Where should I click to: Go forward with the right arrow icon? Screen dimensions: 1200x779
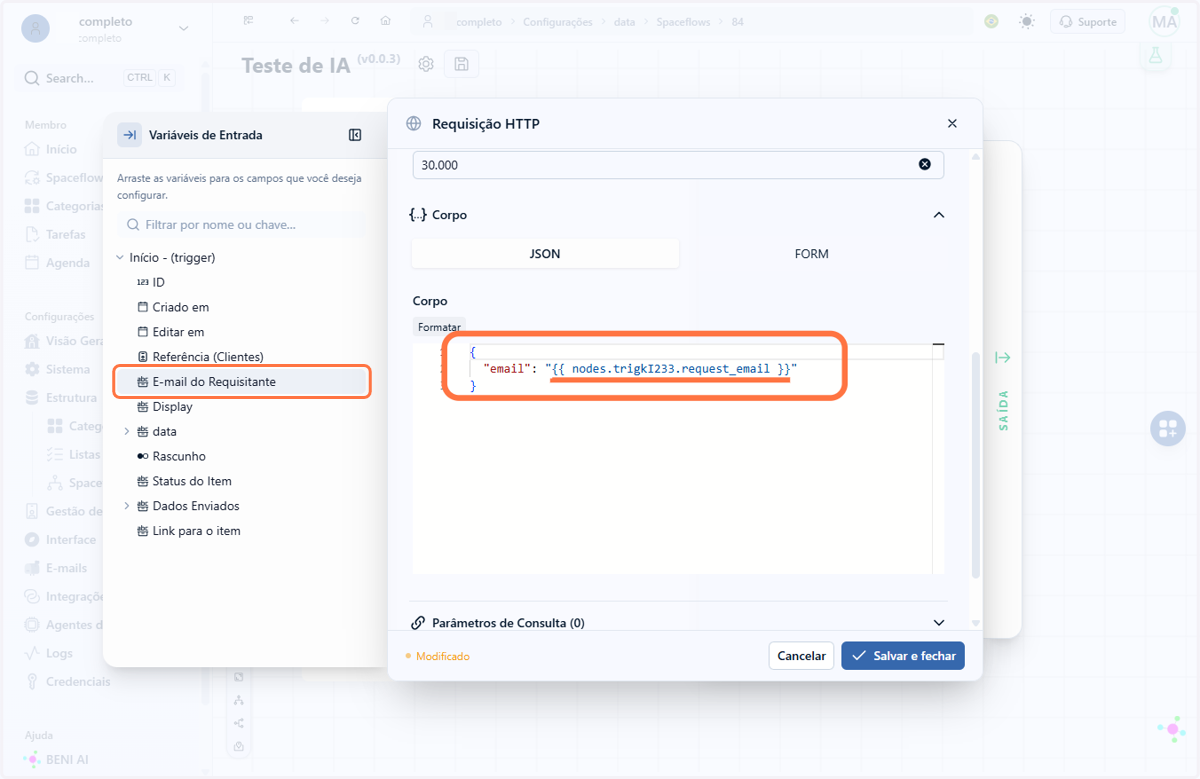pyautogui.click(x=324, y=21)
